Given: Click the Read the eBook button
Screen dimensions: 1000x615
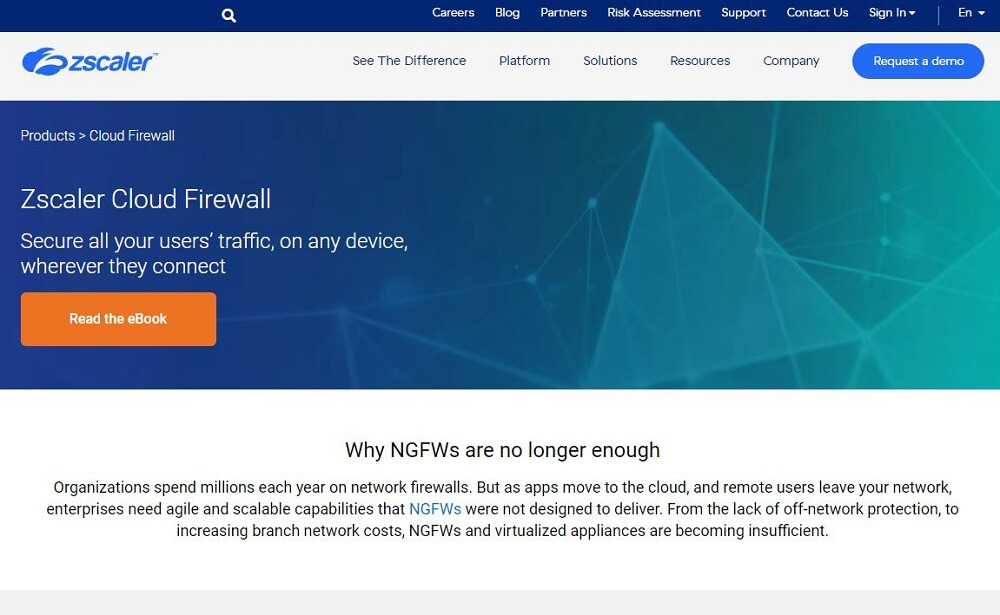Looking at the screenshot, I should click(118, 318).
